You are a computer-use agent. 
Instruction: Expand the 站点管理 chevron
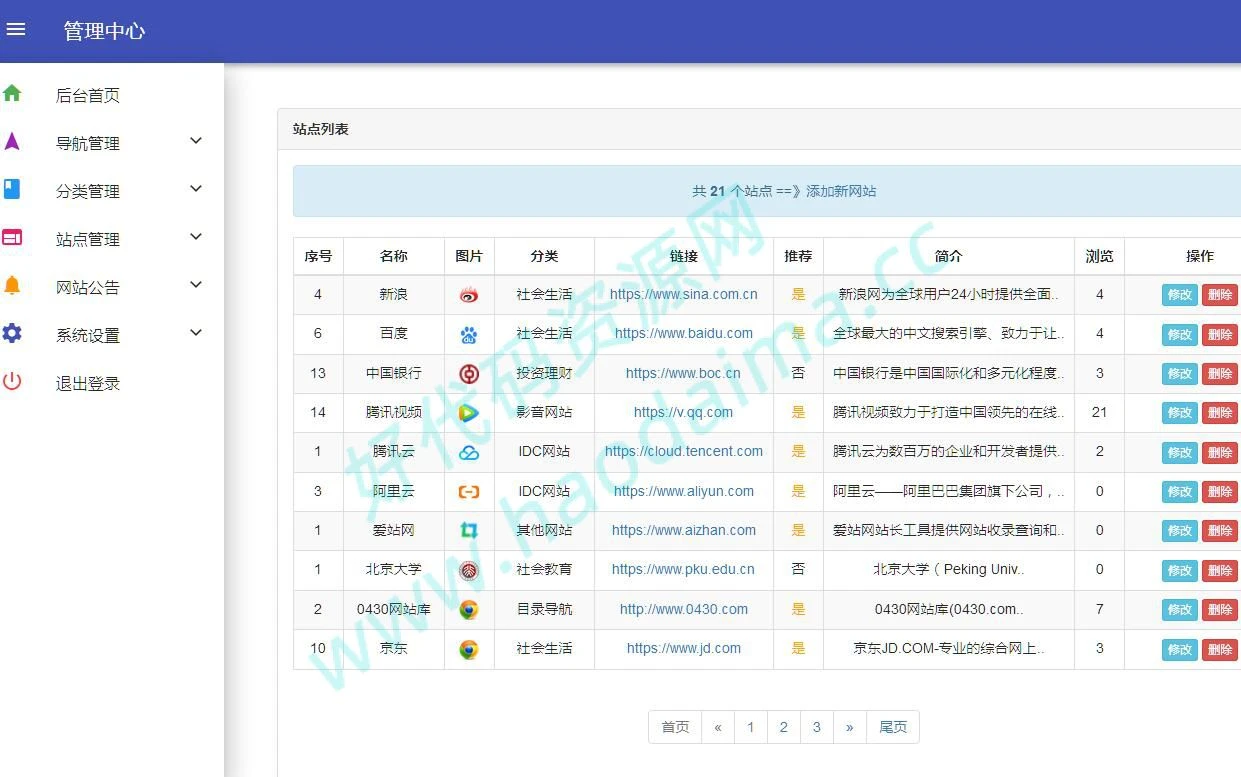pos(196,237)
